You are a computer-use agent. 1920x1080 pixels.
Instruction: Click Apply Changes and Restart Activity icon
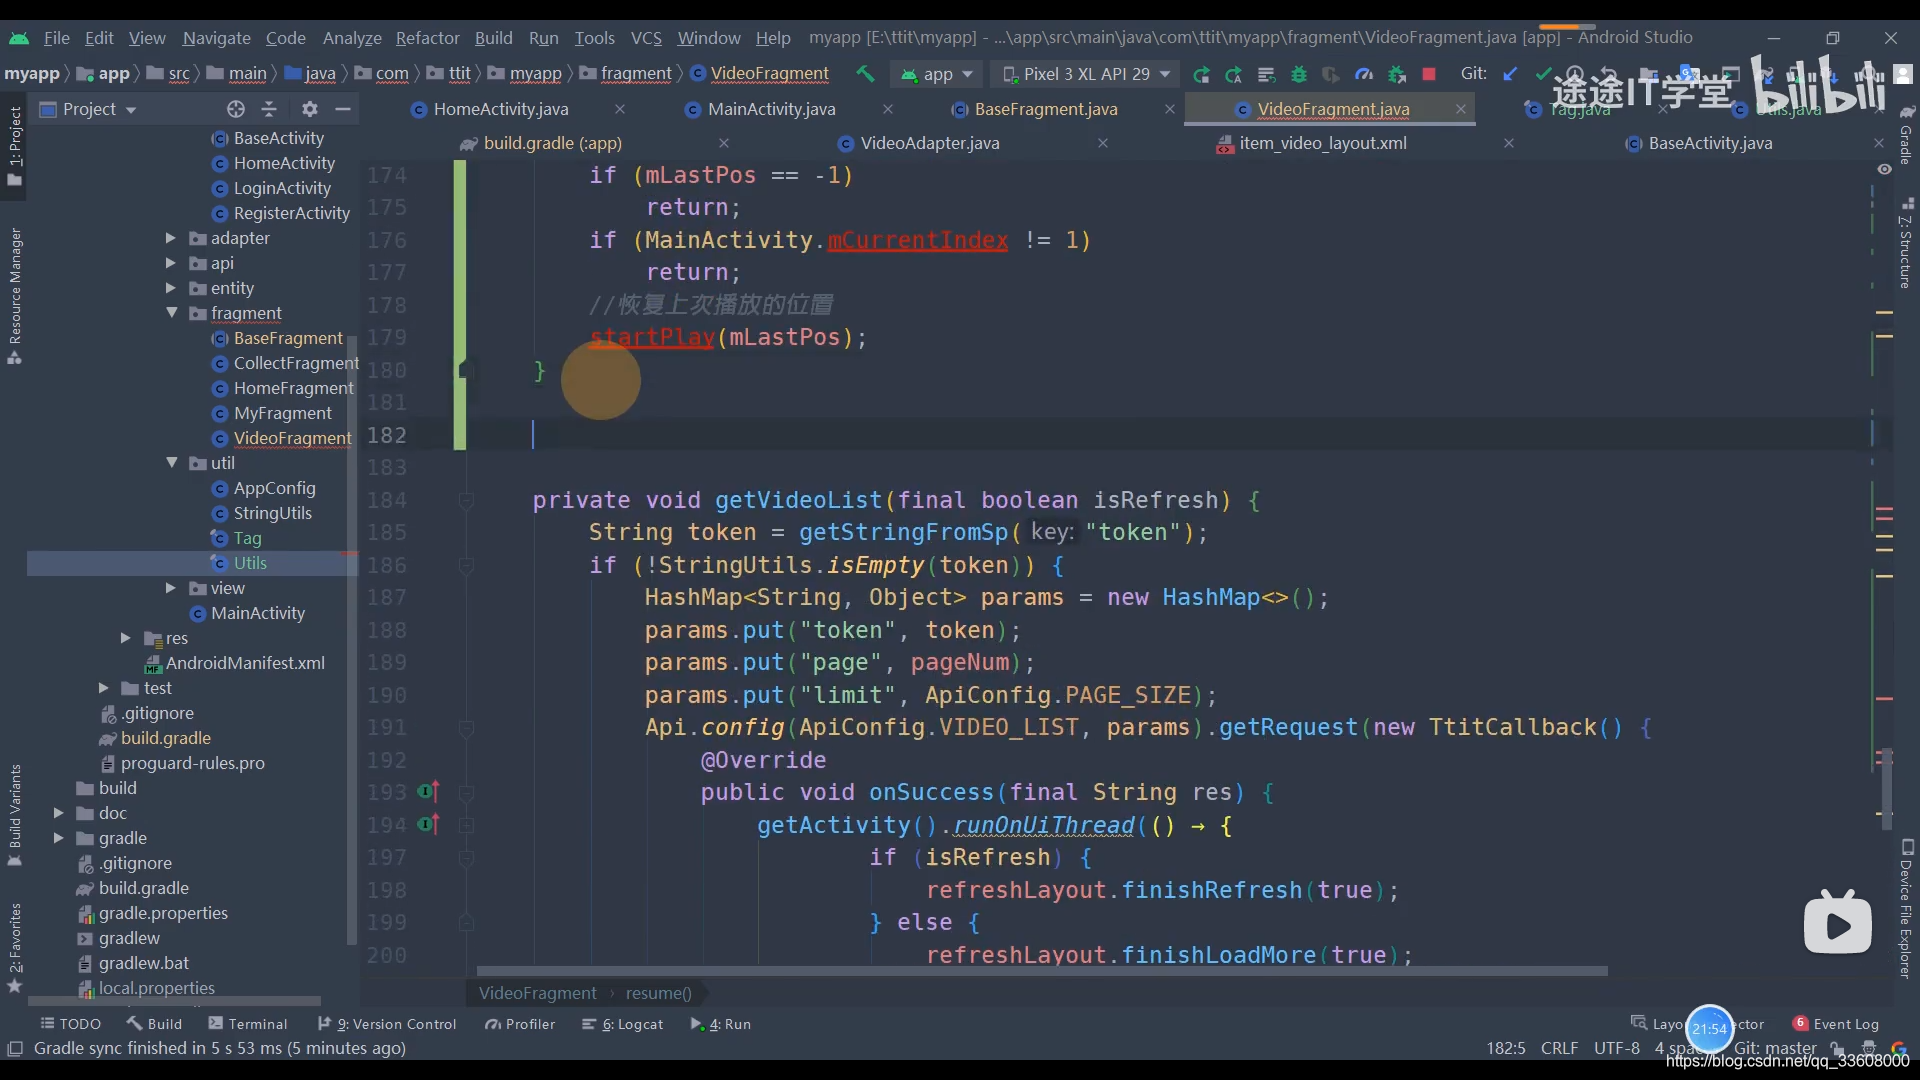(x=1234, y=74)
